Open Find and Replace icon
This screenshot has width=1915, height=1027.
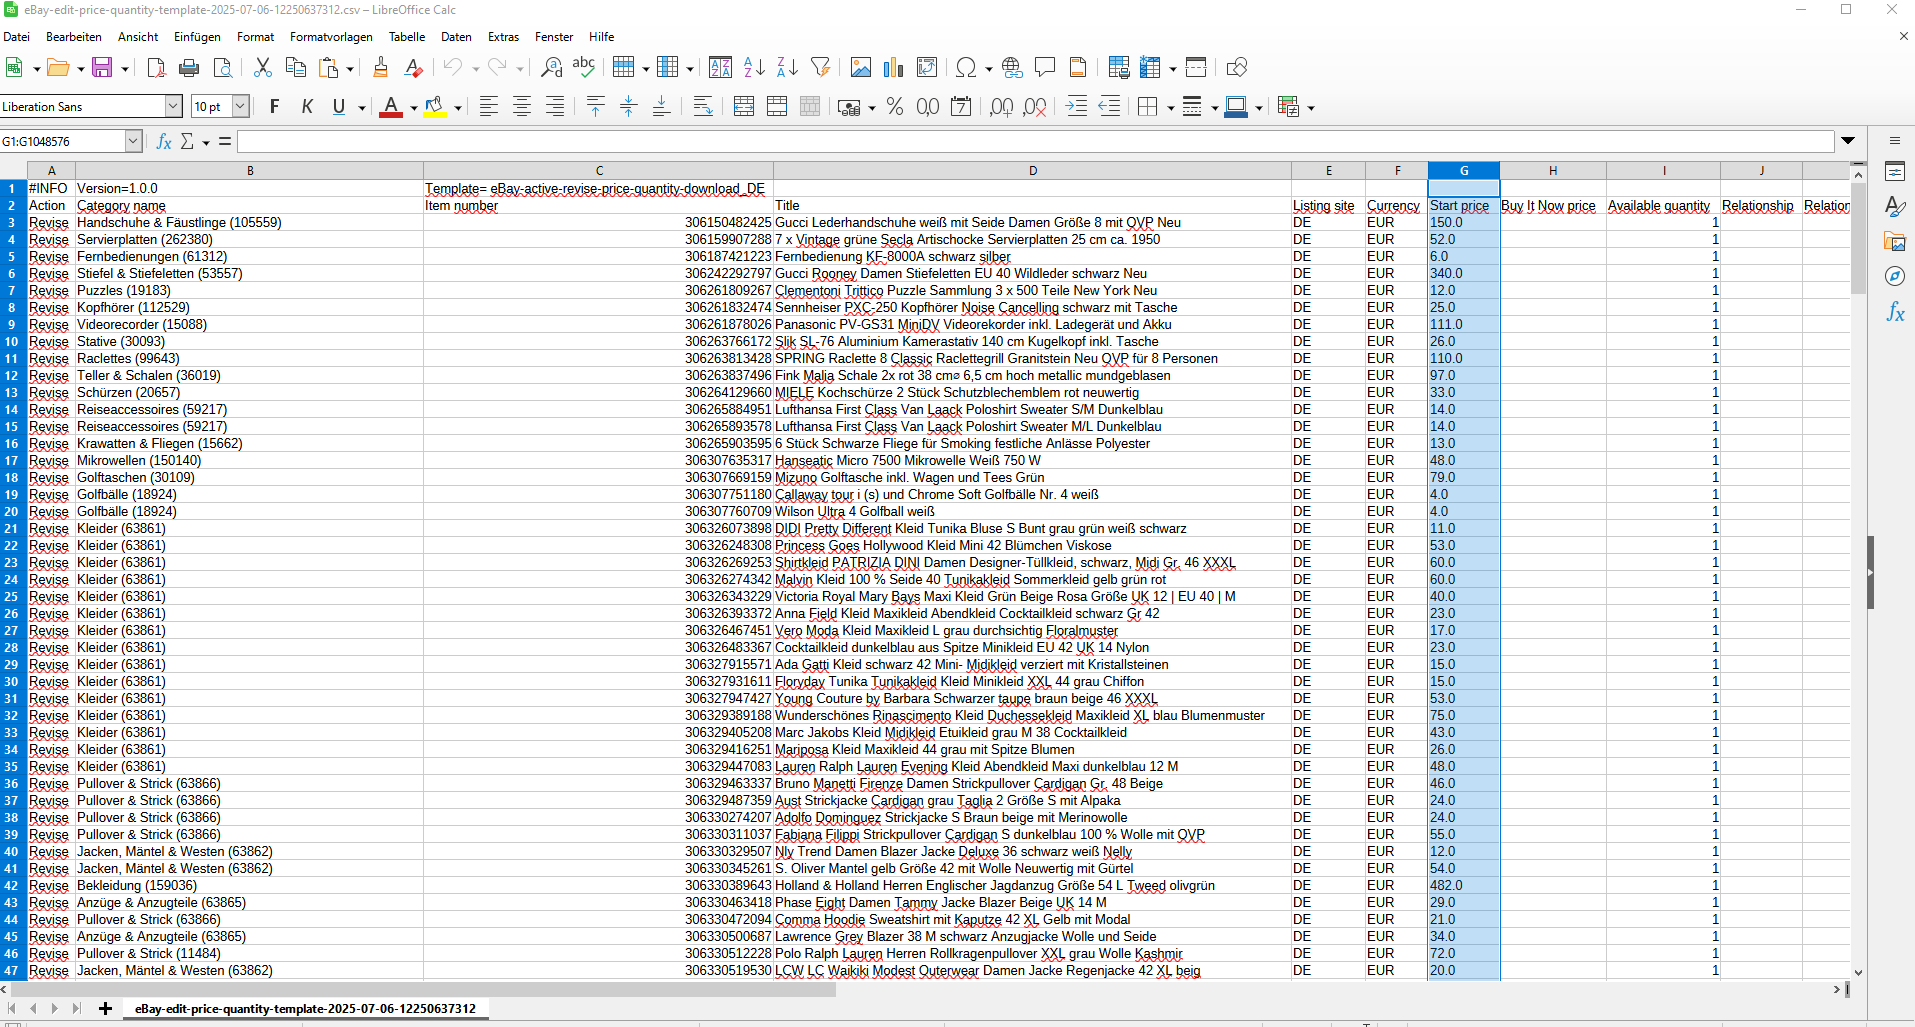(551, 67)
